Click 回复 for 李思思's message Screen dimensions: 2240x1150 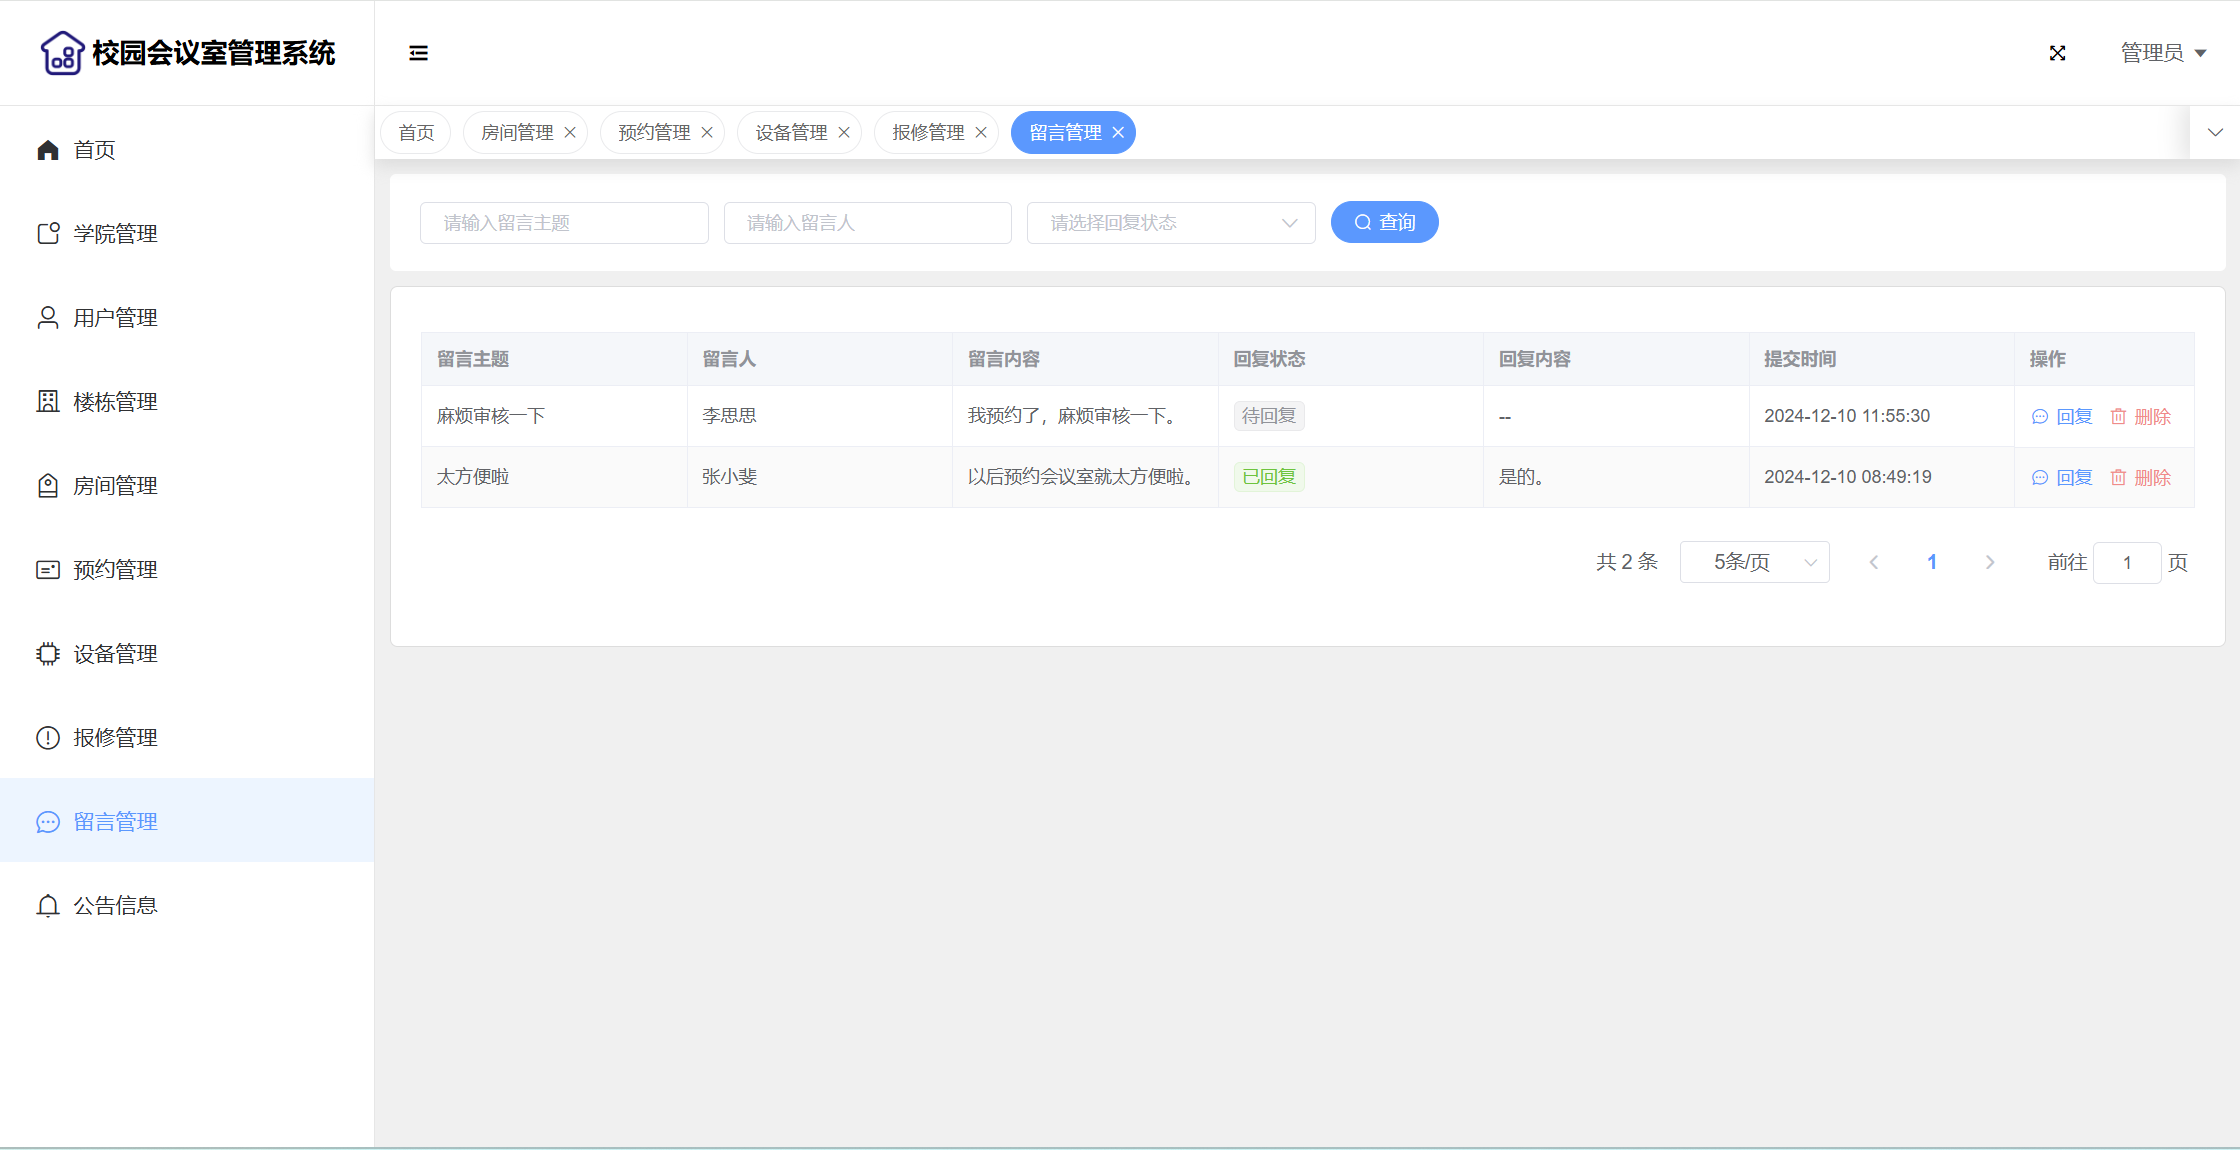(2063, 417)
